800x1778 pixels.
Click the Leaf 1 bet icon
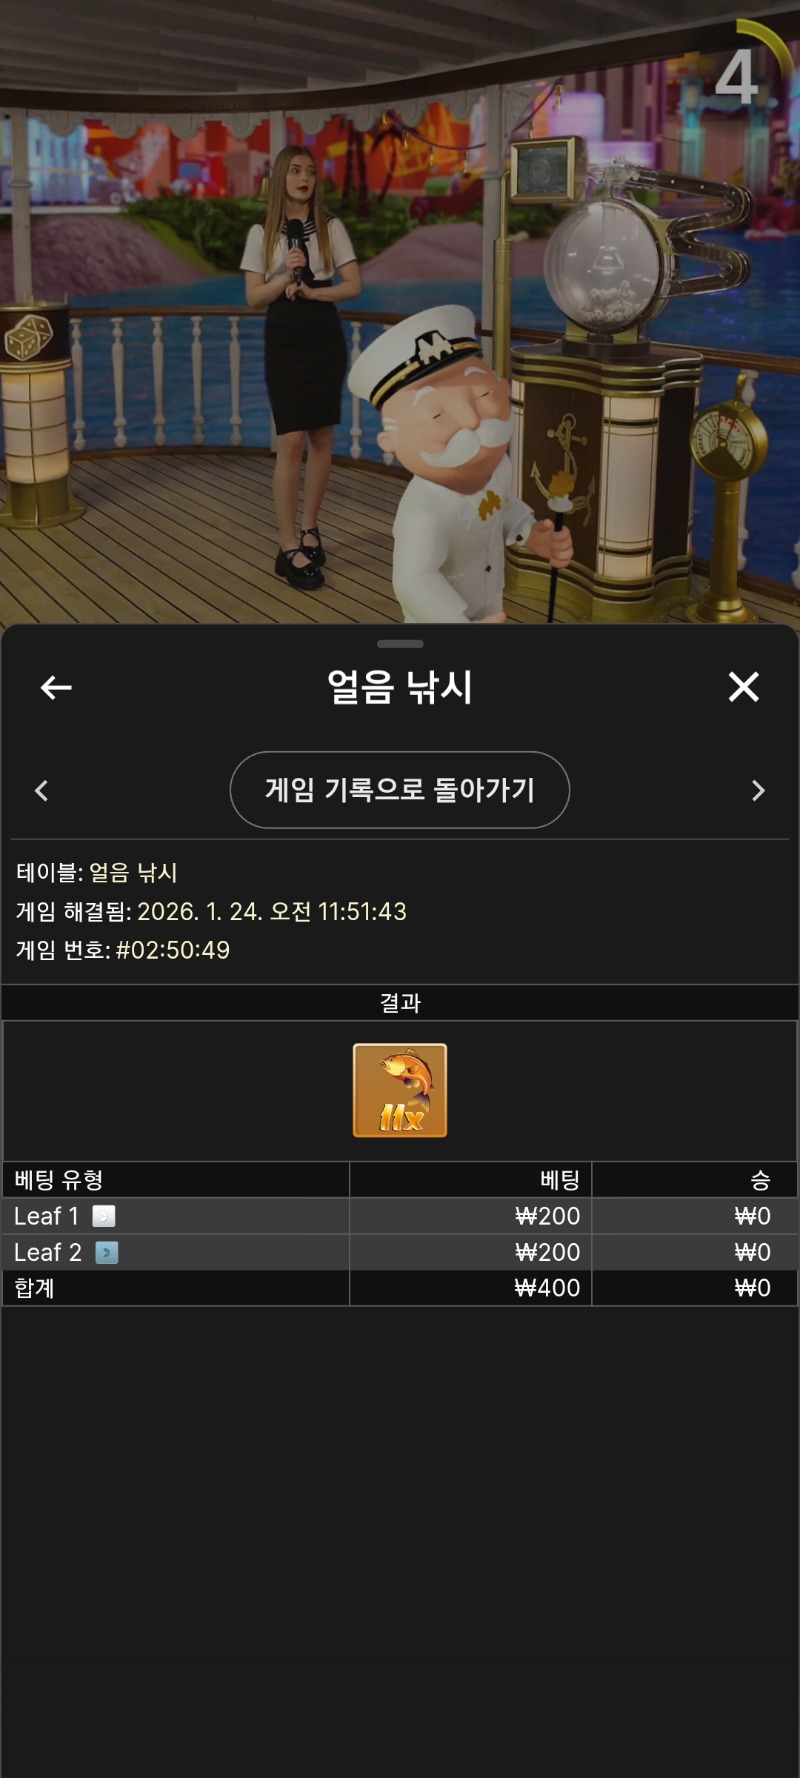(104, 1216)
